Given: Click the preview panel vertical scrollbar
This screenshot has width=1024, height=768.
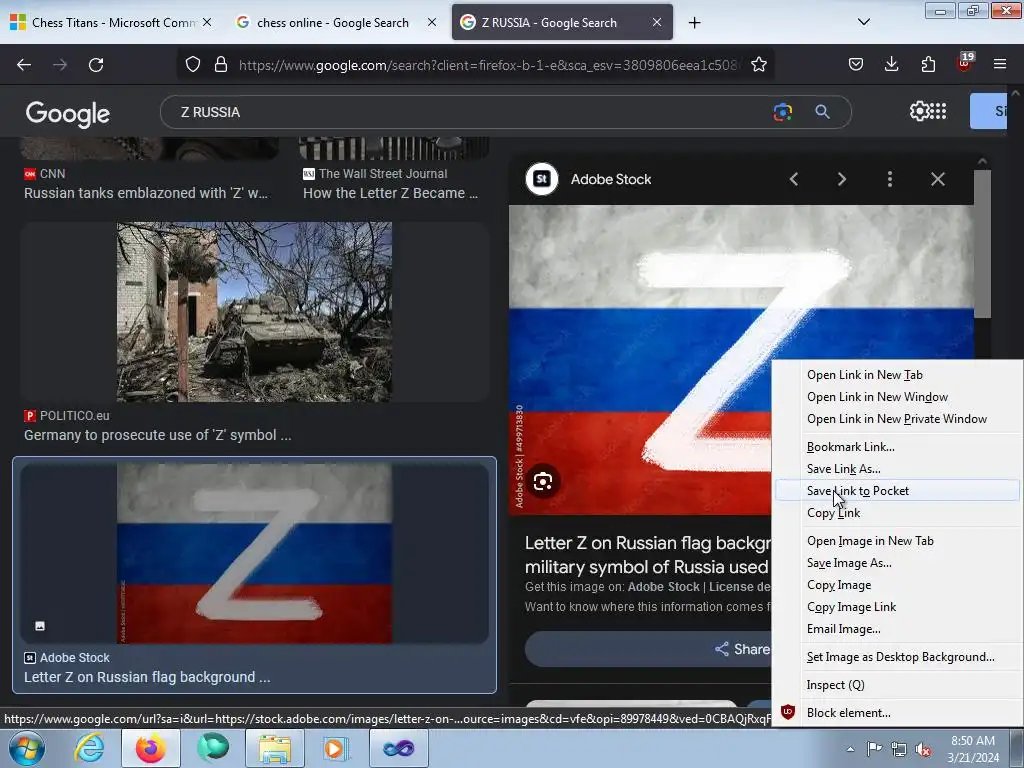Looking at the screenshot, I should click(982, 244).
